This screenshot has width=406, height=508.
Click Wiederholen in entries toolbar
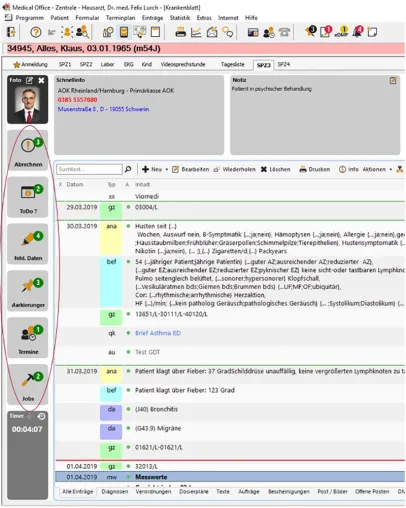pyautogui.click(x=235, y=169)
